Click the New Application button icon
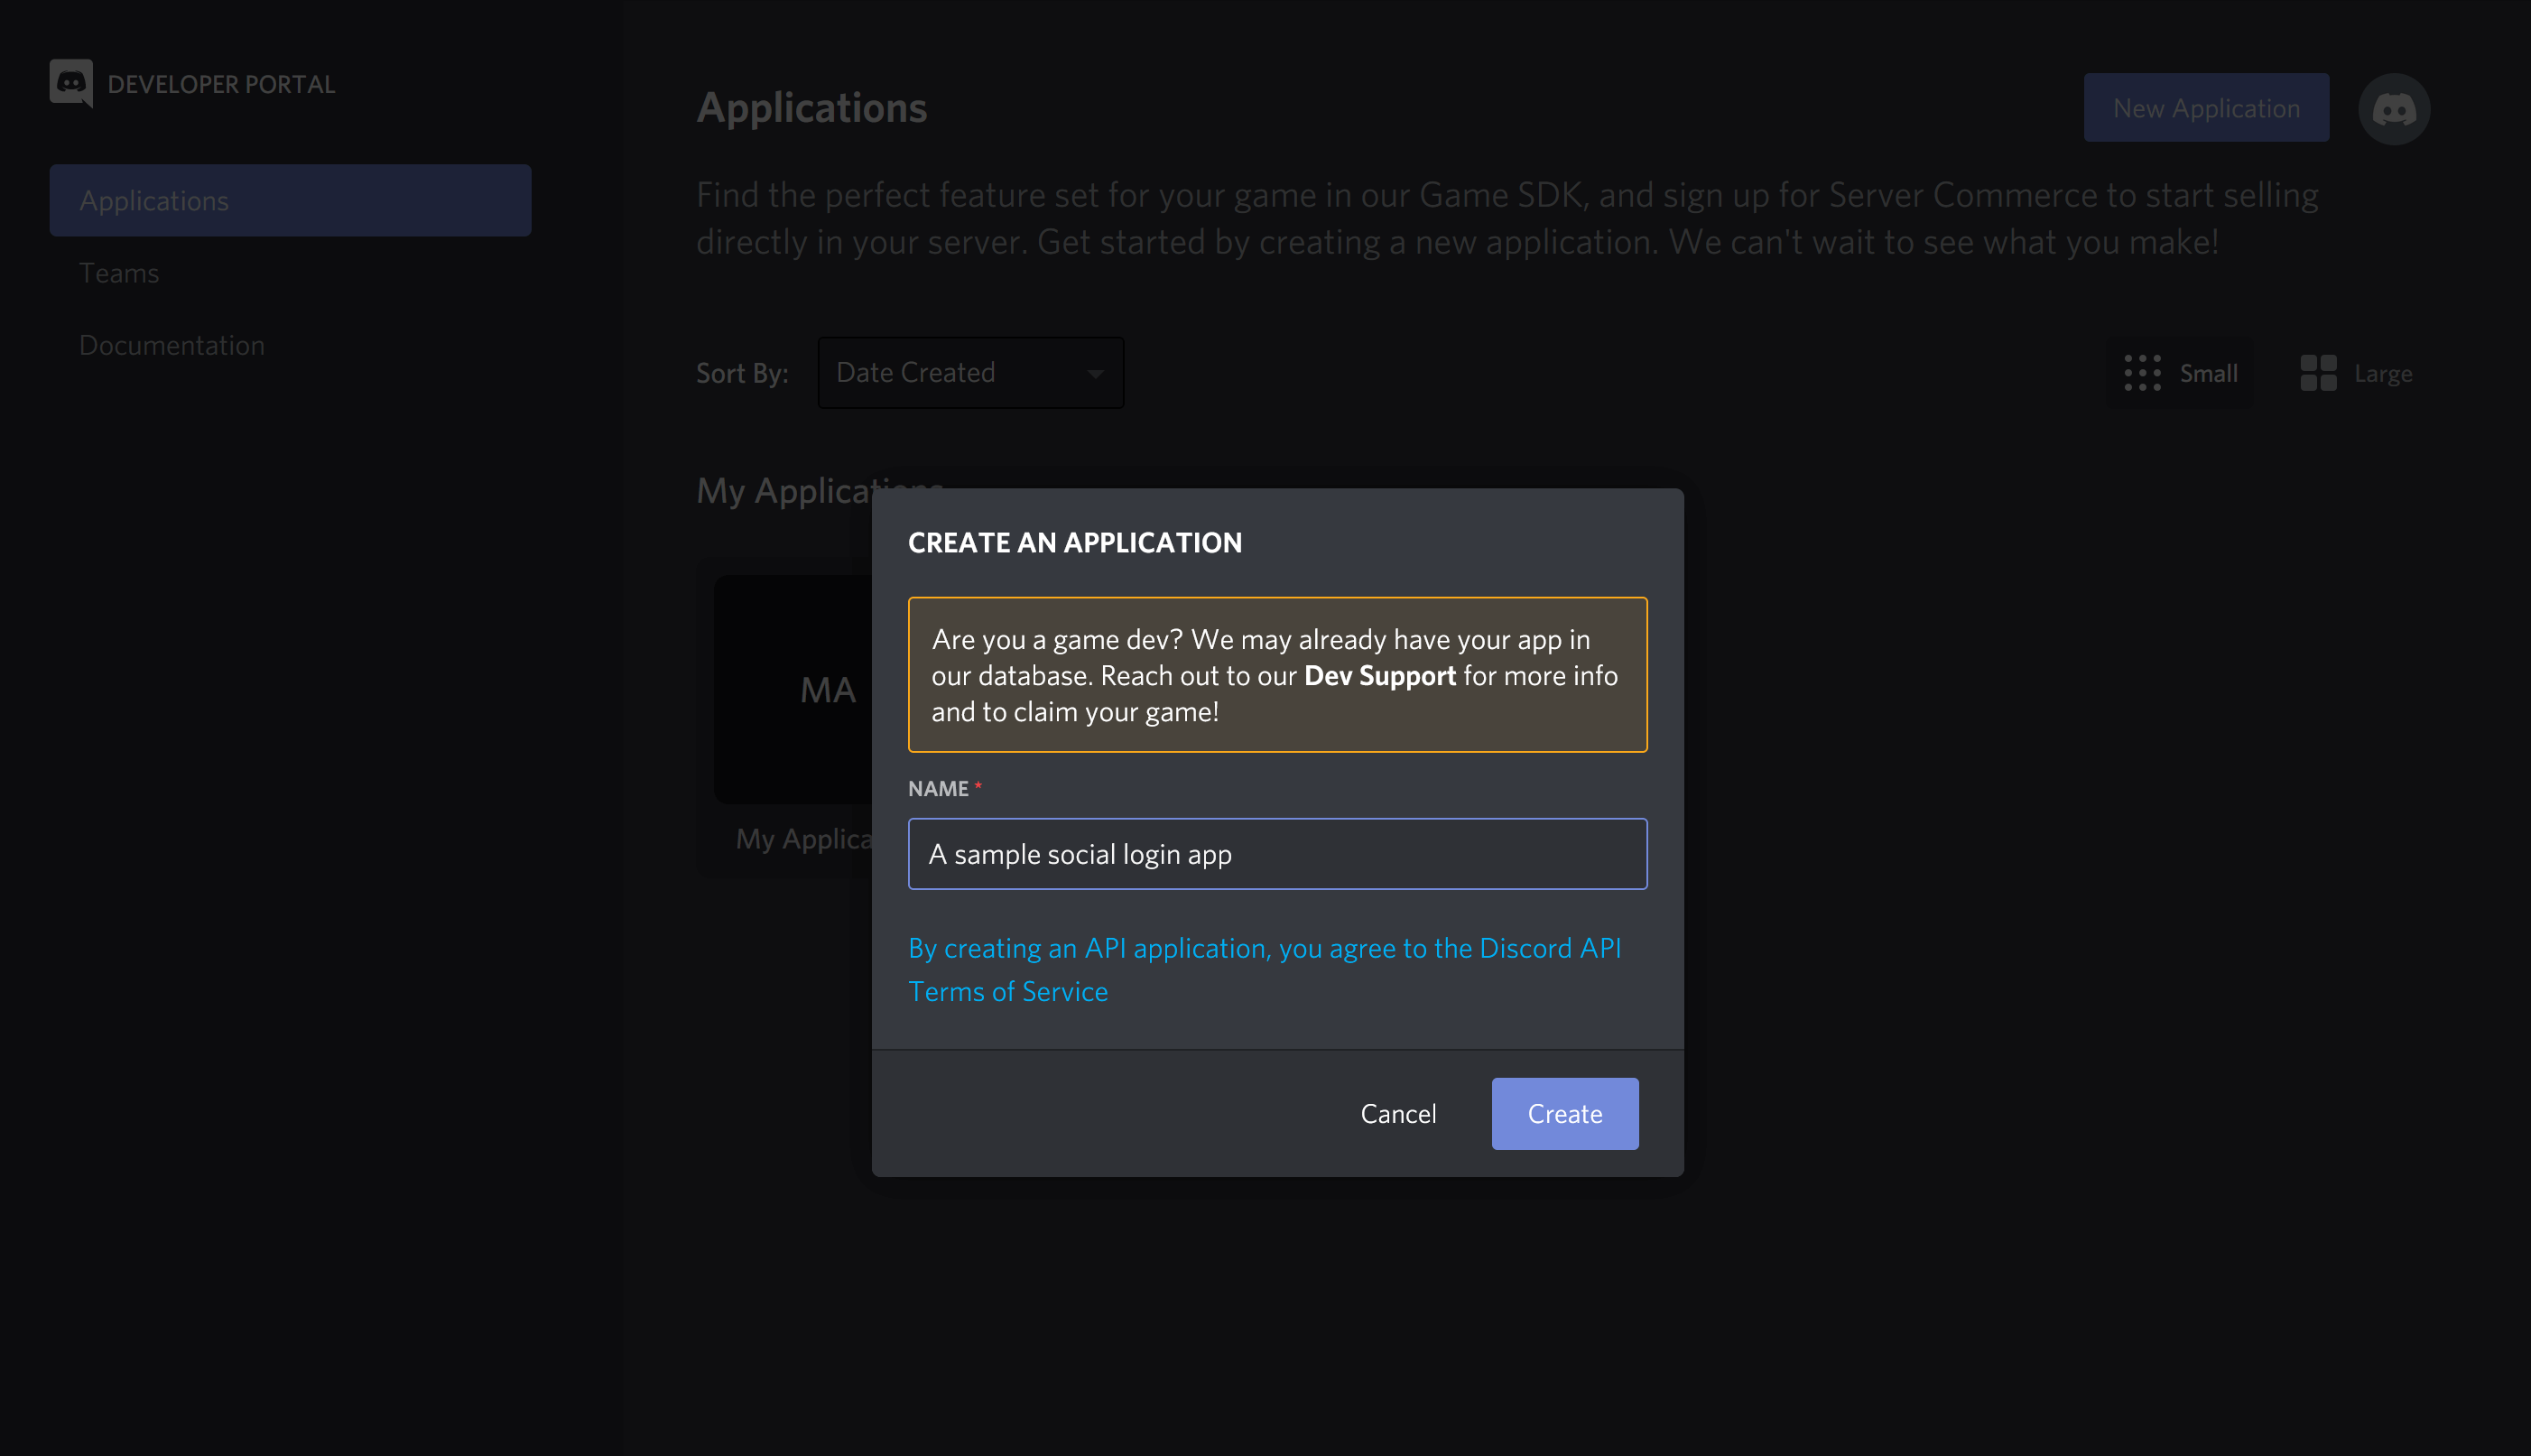The height and width of the screenshot is (1456, 2531). [2206, 106]
